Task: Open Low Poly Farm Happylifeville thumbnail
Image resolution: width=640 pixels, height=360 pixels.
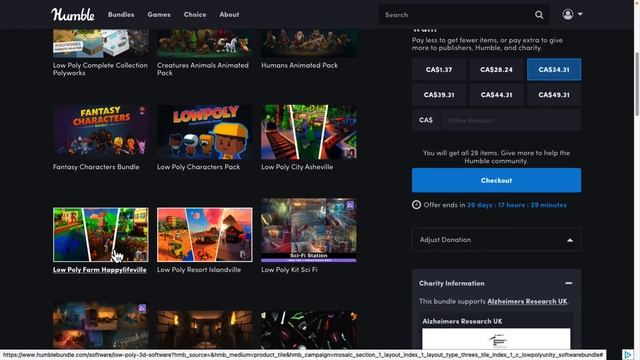Action: tap(101, 235)
